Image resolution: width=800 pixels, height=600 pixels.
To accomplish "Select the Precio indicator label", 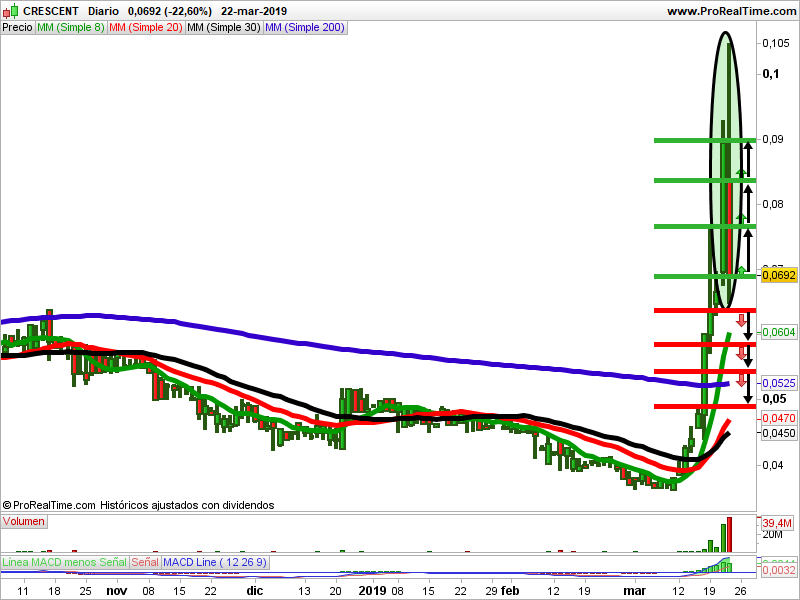I will [x=17, y=28].
